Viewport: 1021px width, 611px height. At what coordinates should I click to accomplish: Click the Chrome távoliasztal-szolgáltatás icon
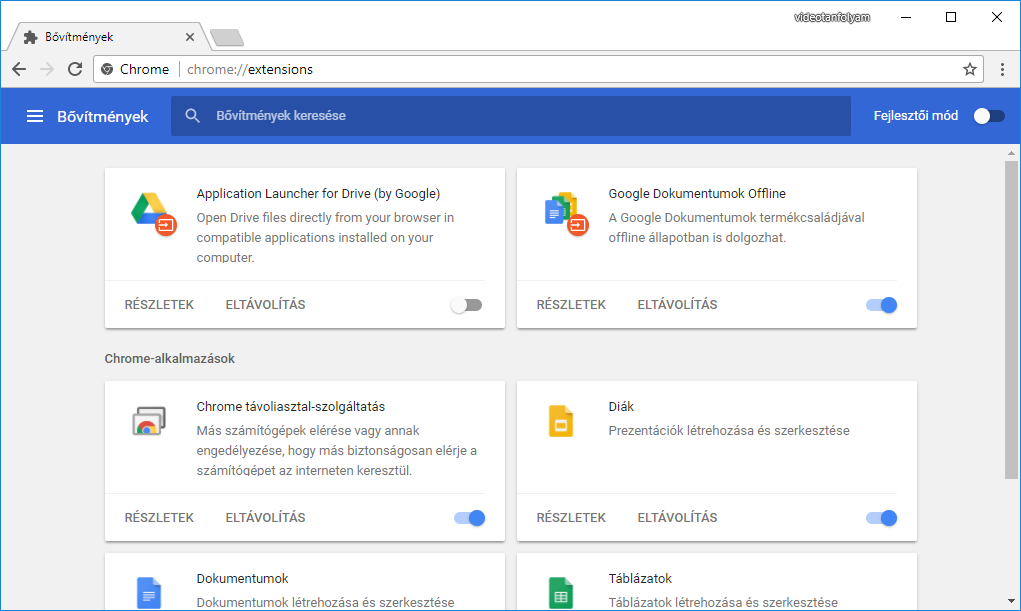[x=149, y=421]
